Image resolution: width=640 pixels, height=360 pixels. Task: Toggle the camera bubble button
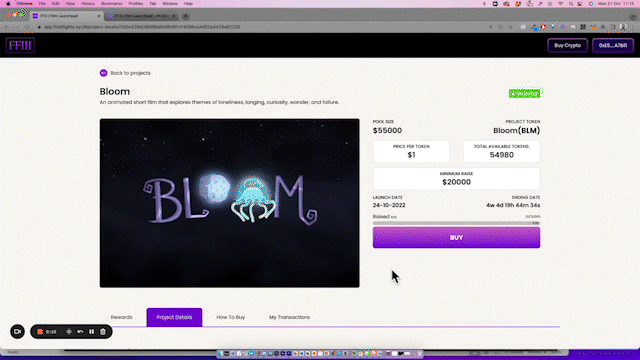18,331
